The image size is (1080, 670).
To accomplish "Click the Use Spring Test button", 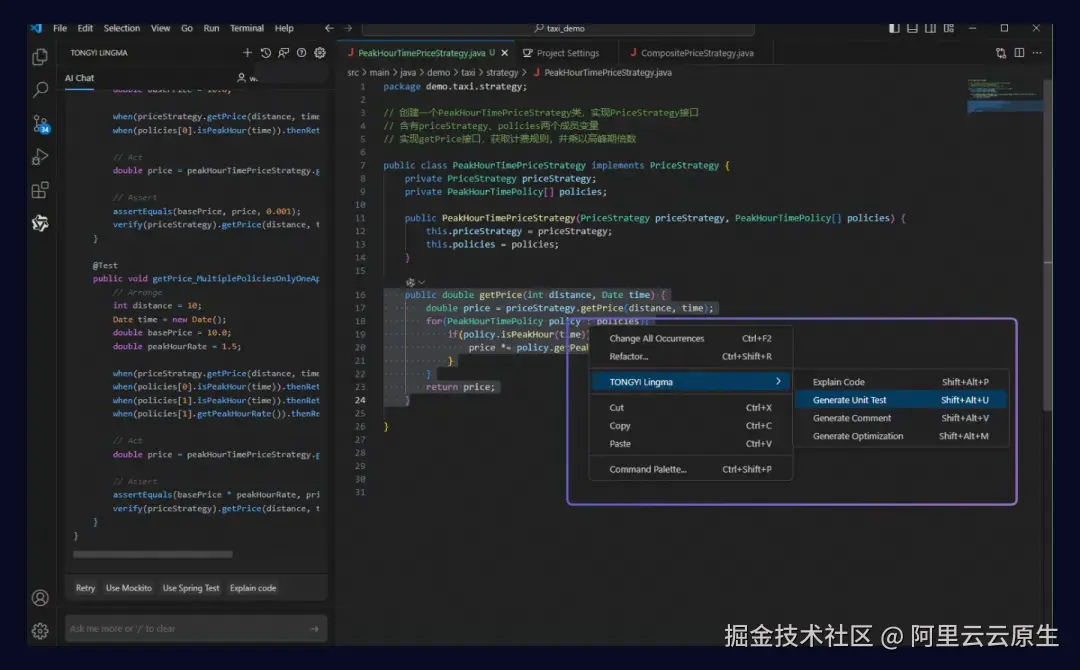I will [191, 588].
